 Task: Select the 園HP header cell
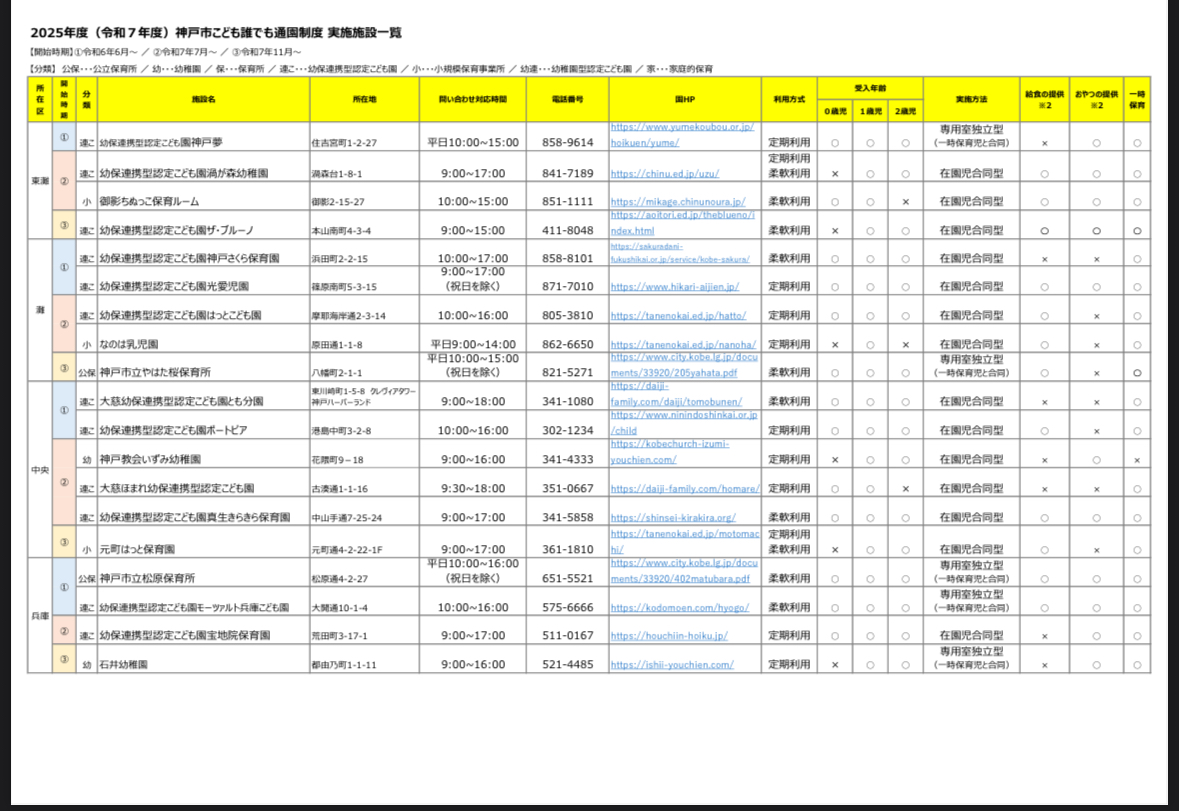[684, 100]
